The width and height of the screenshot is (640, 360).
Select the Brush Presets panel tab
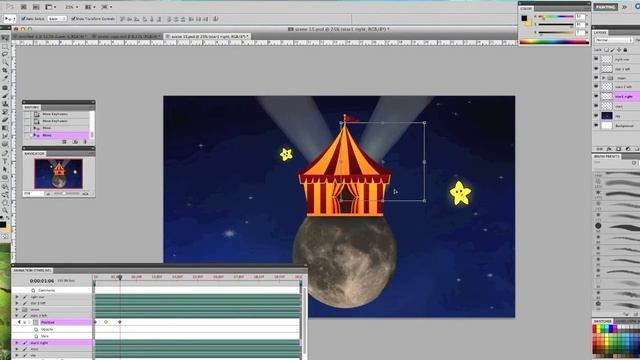point(607,156)
